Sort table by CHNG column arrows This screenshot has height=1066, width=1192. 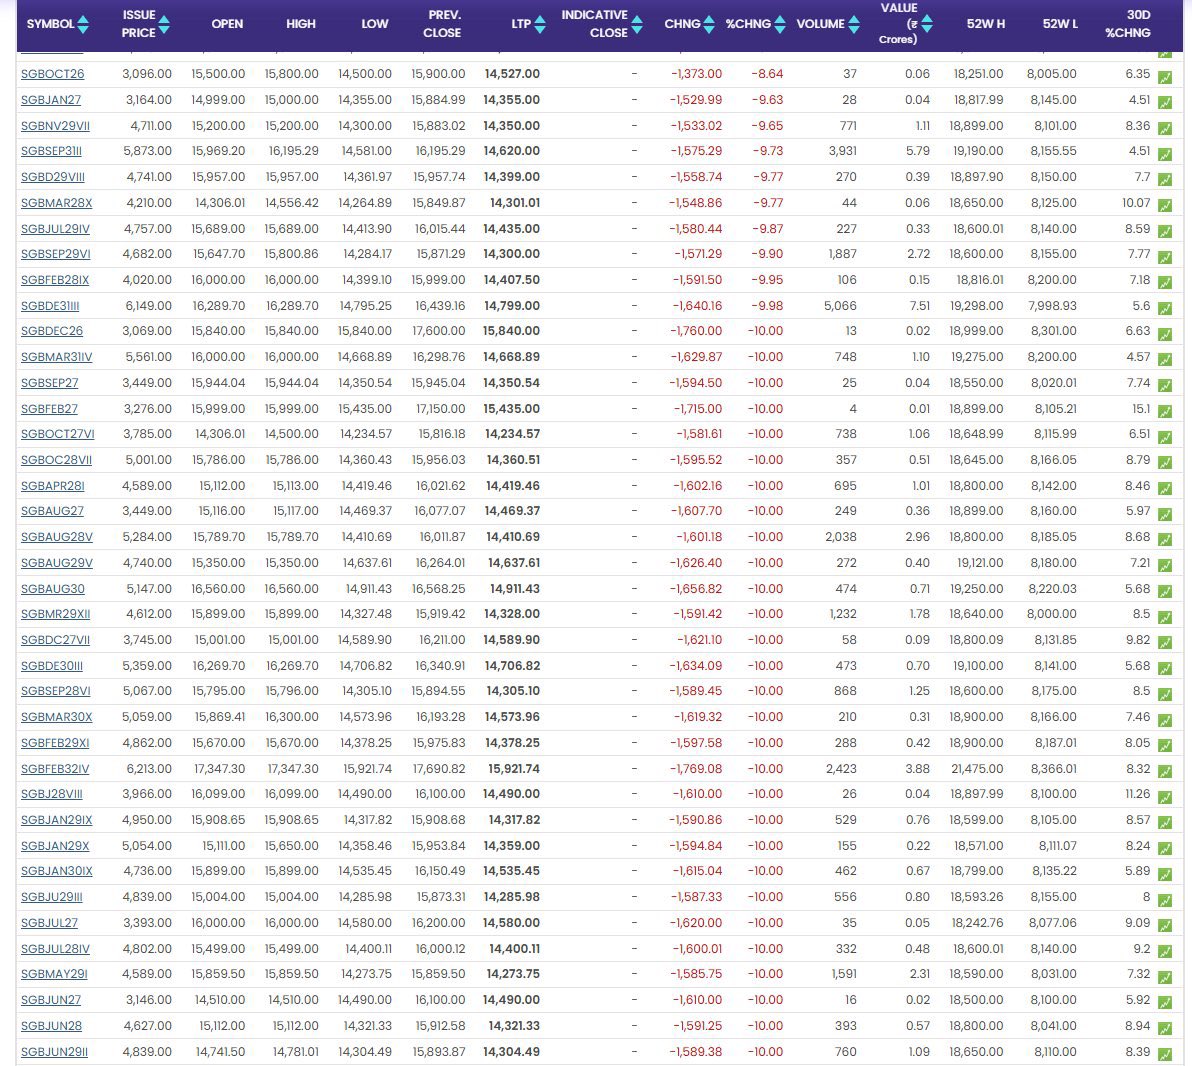coord(709,24)
